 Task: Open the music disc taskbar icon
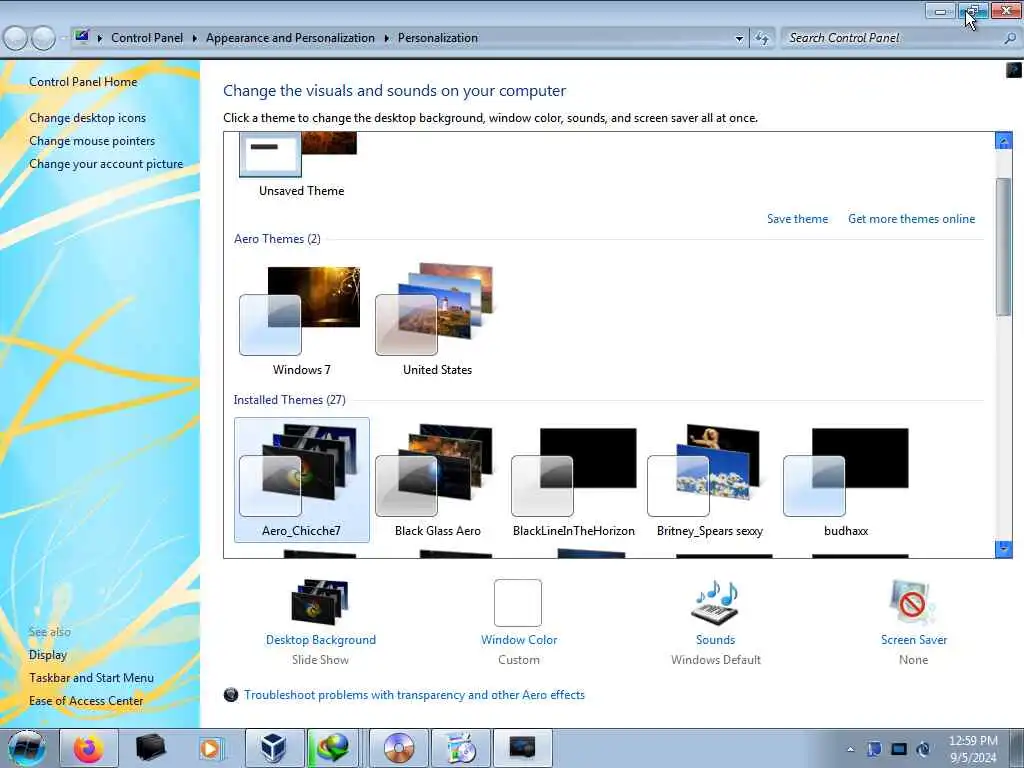point(460,748)
